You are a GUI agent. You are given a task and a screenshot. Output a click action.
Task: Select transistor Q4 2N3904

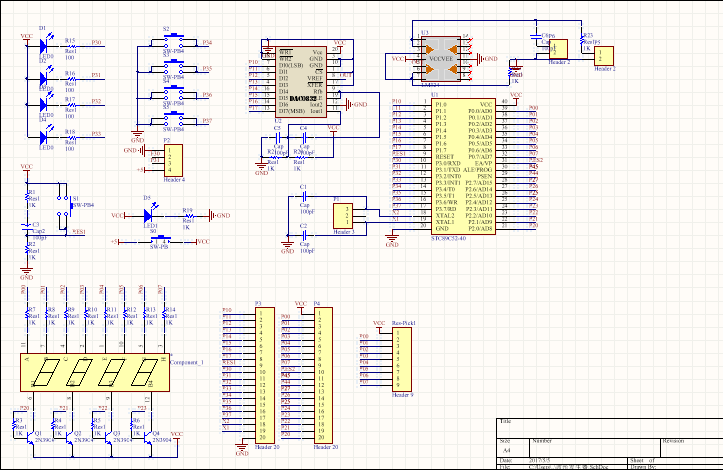(148, 437)
